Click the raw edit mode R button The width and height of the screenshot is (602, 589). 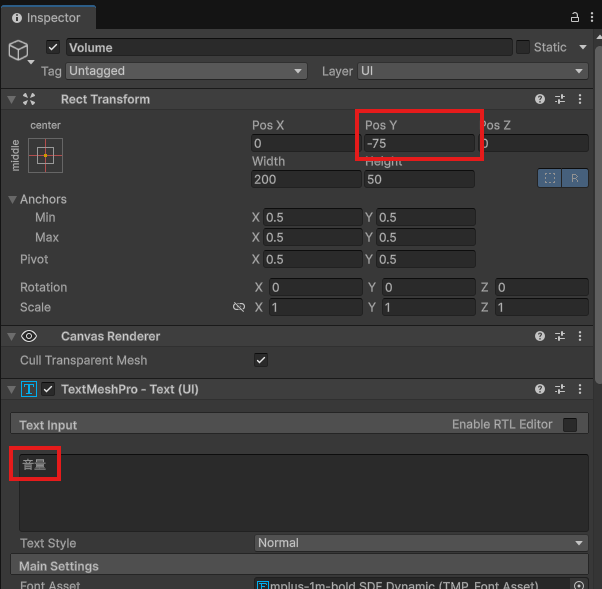[575, 178]
